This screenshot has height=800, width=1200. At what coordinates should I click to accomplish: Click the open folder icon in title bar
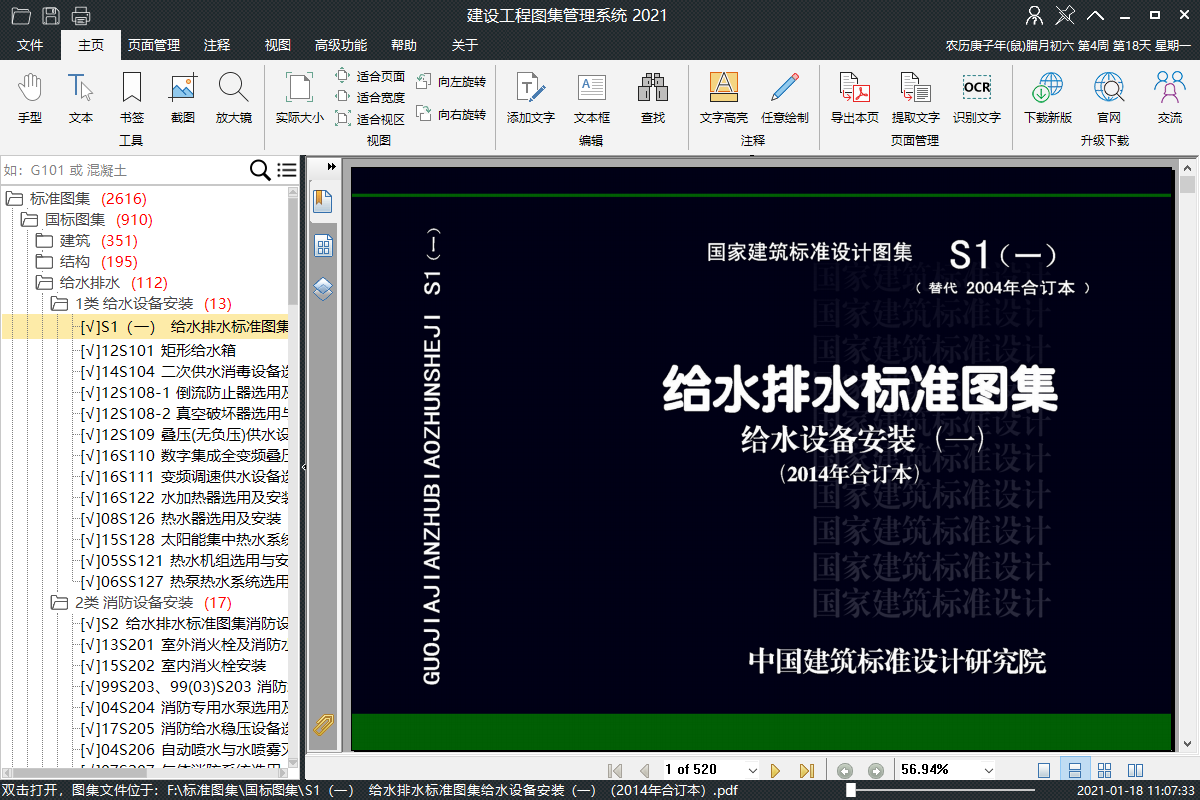pos(20,15)
